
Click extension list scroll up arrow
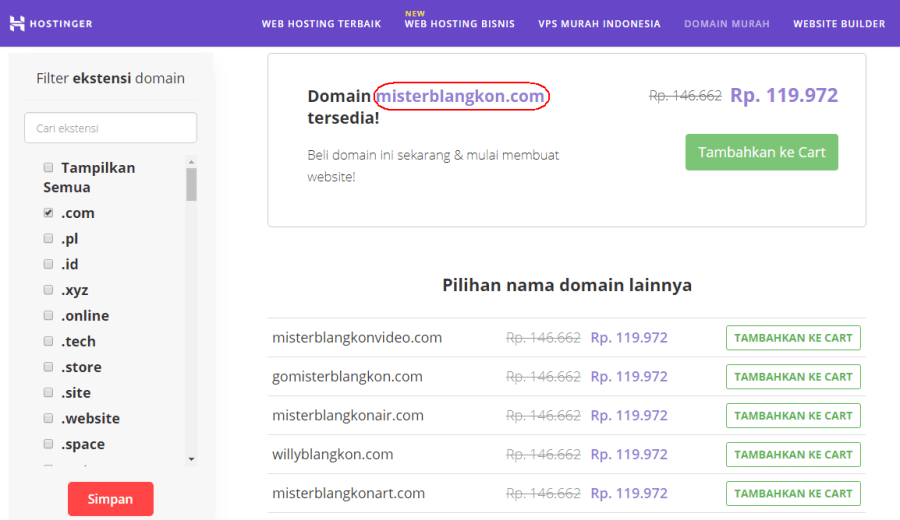(x=192, y=162)
